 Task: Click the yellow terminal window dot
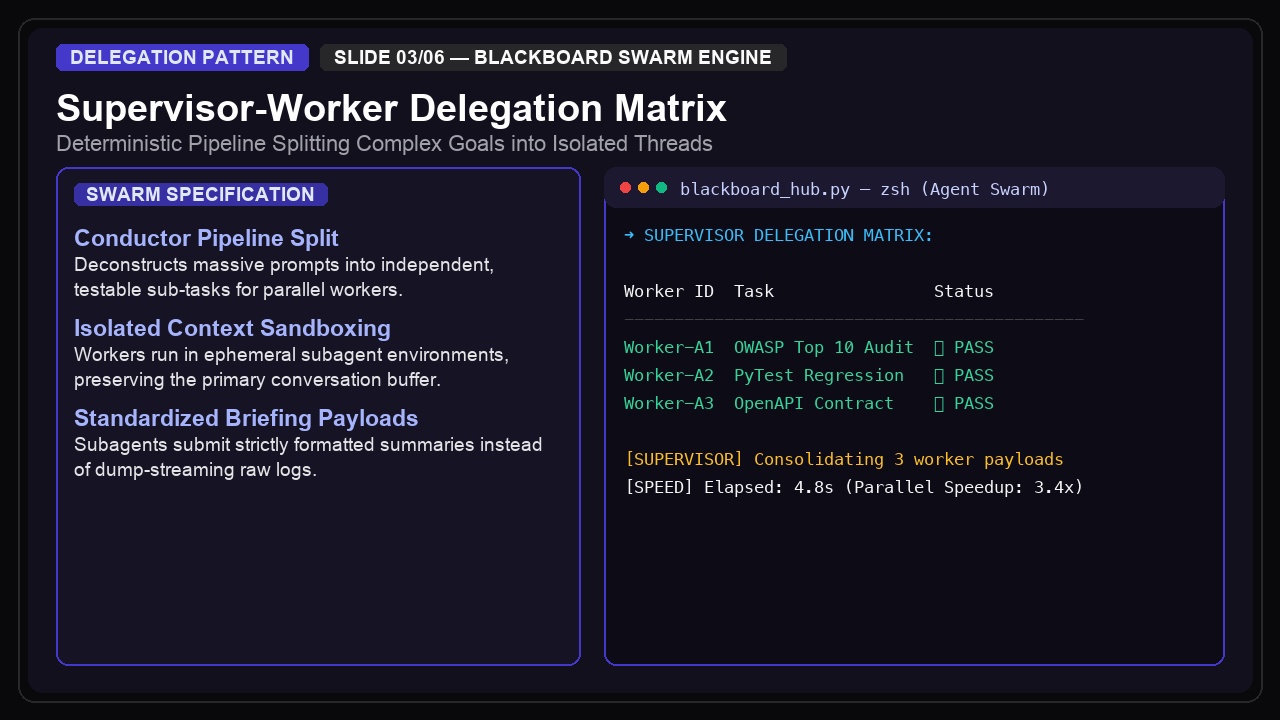point(644,188)
